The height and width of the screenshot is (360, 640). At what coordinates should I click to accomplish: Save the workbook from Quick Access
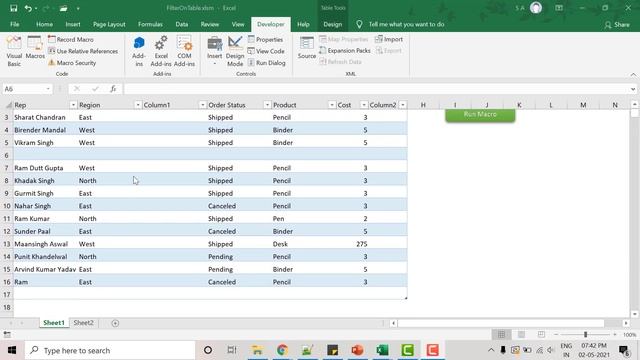click(13, 8)
